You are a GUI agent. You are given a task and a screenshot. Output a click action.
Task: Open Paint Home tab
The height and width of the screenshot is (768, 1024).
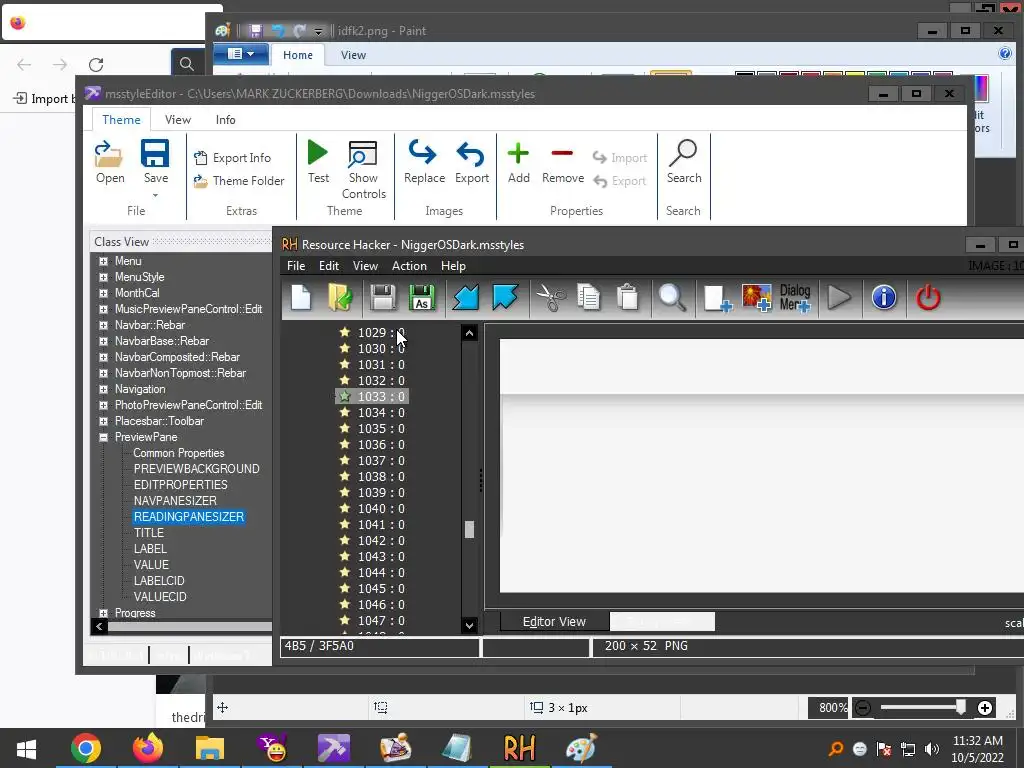pos(298,55)
